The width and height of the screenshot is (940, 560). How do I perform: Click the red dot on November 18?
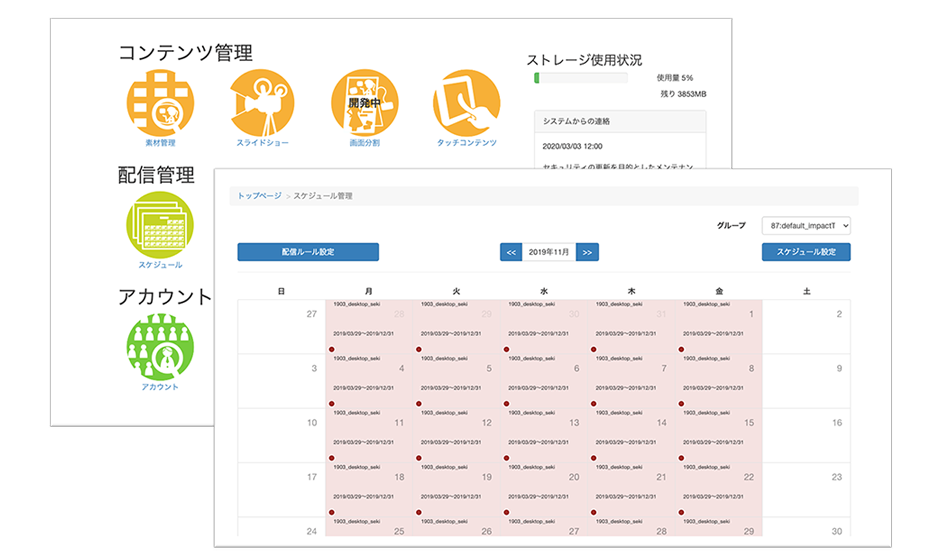point(332,513)
